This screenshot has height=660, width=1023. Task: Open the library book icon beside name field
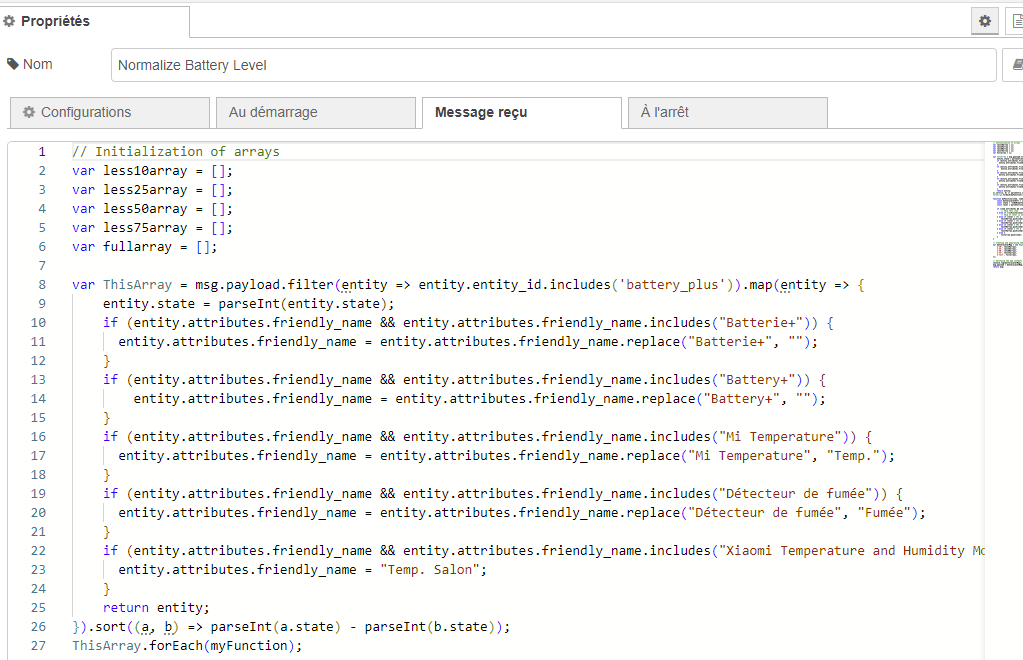[1014, 65]
